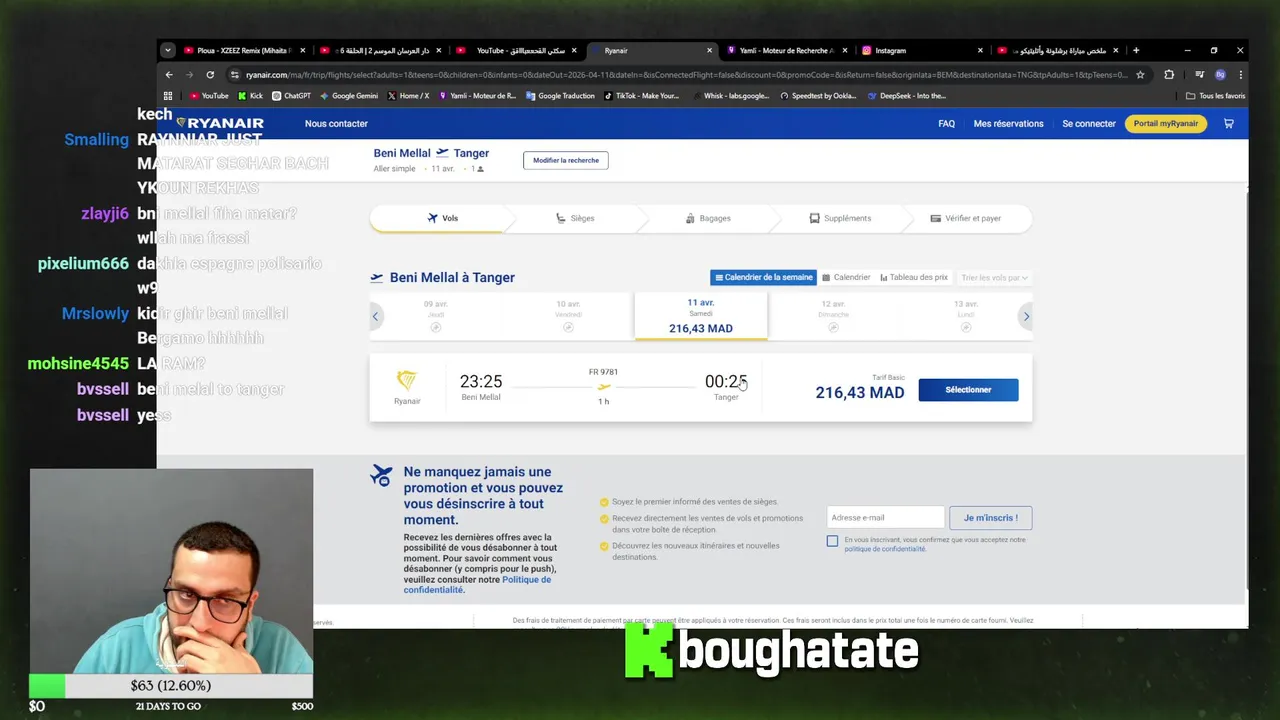Switch to the Suppléments step tab
1280x720 pixels.
840,218
